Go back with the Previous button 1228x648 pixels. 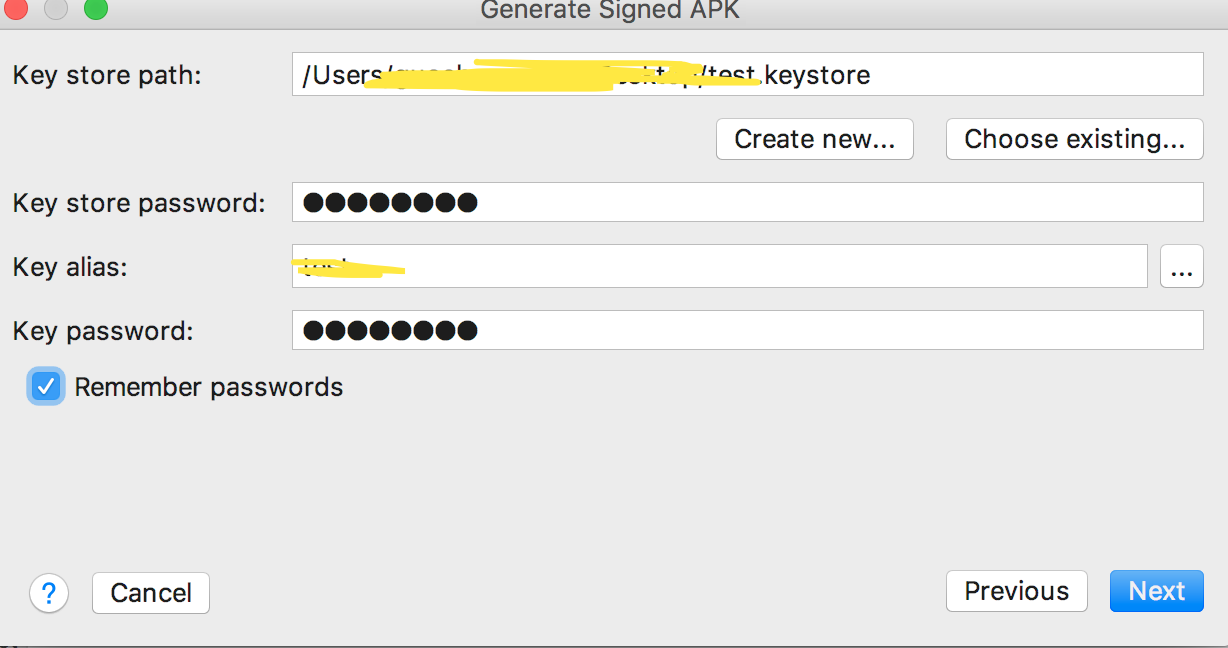point(1016,591)
